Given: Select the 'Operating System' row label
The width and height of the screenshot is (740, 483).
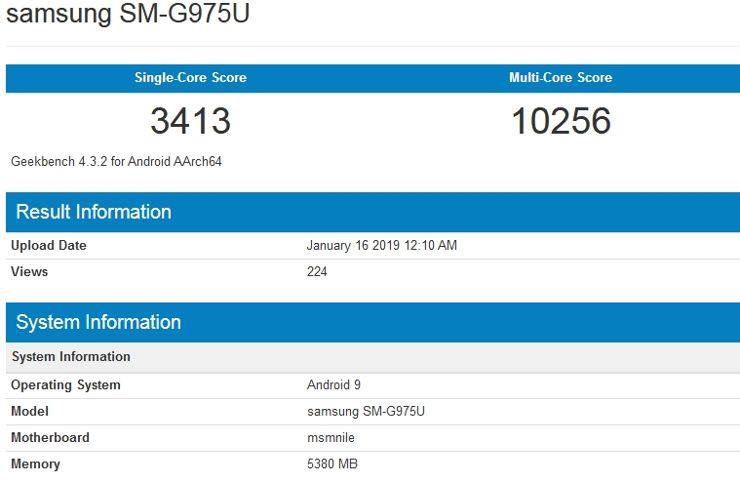Looking at the screenshot, I should (66, 385).
